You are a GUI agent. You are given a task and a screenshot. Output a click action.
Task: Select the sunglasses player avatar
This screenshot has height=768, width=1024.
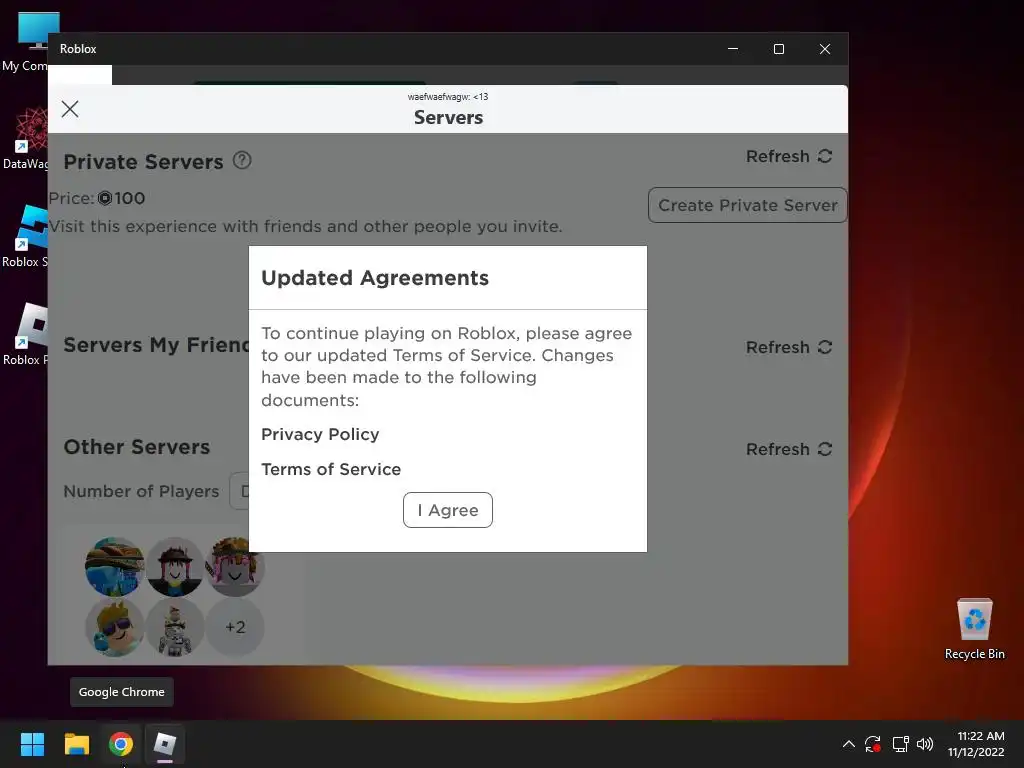point(114,627)
